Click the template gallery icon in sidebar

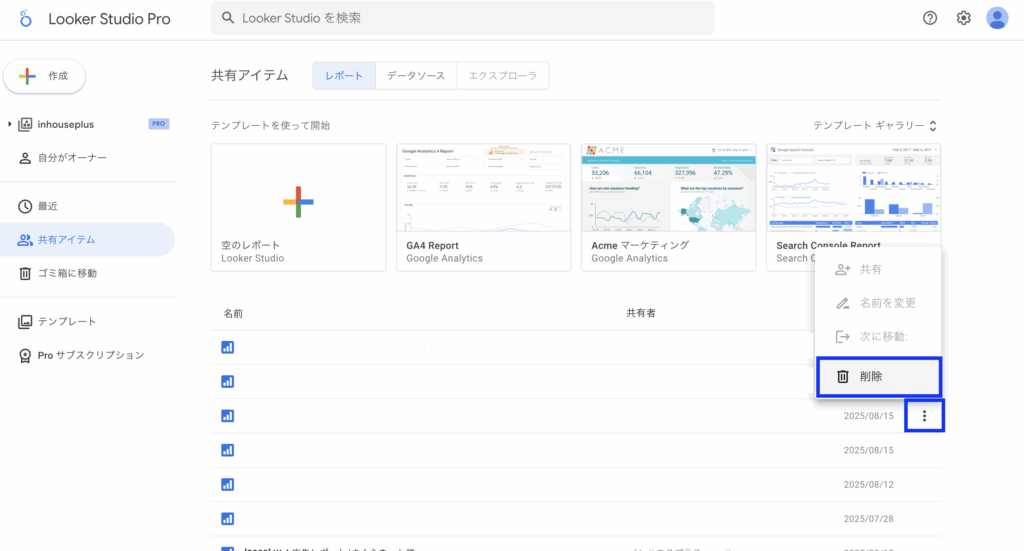(25, 321)
